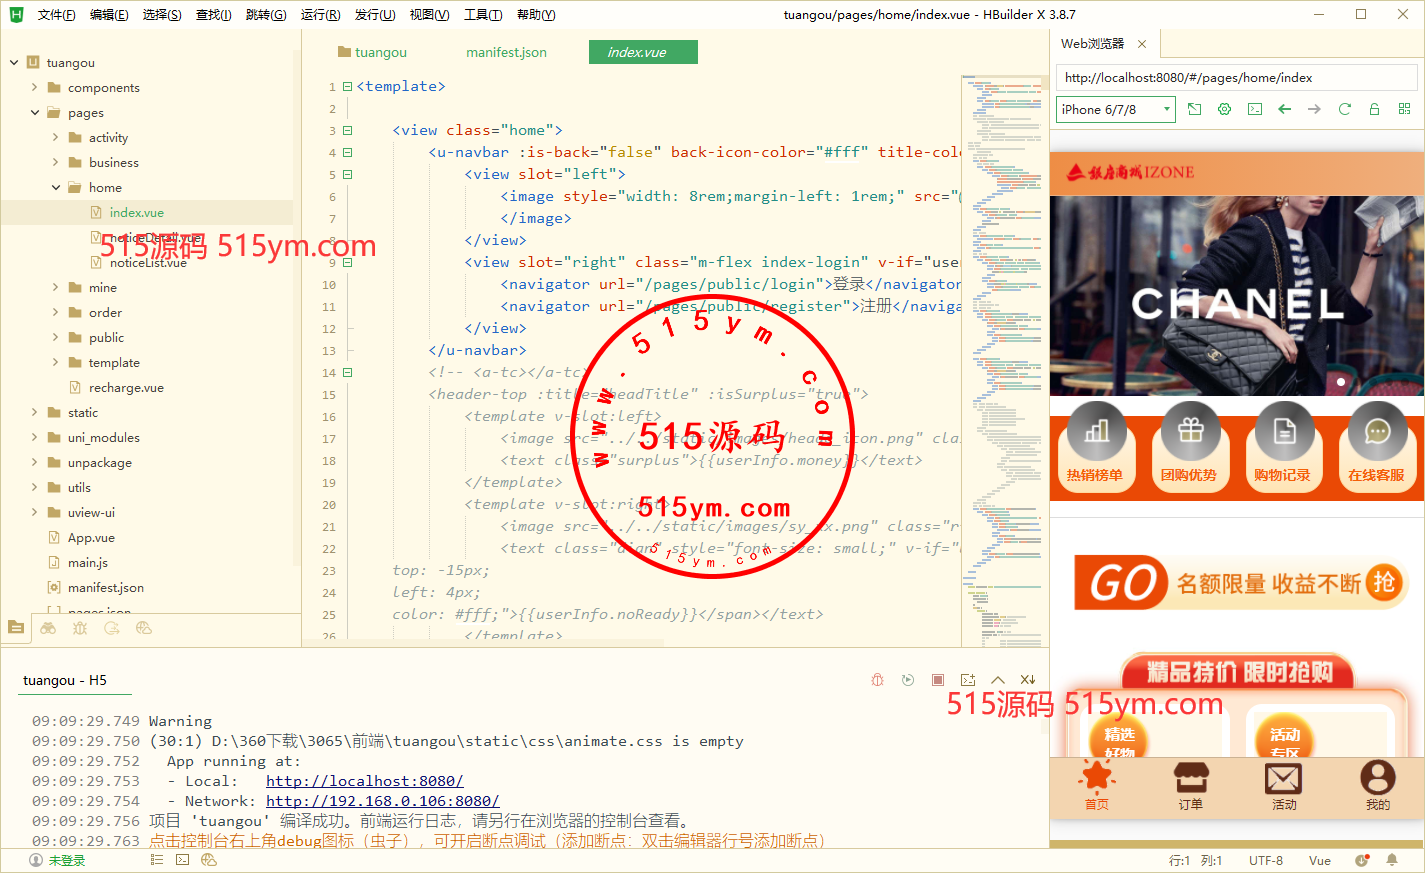1425x873 pixels.
Task: Refresh the built-in web browser preview
Action: click(1344, 109)
